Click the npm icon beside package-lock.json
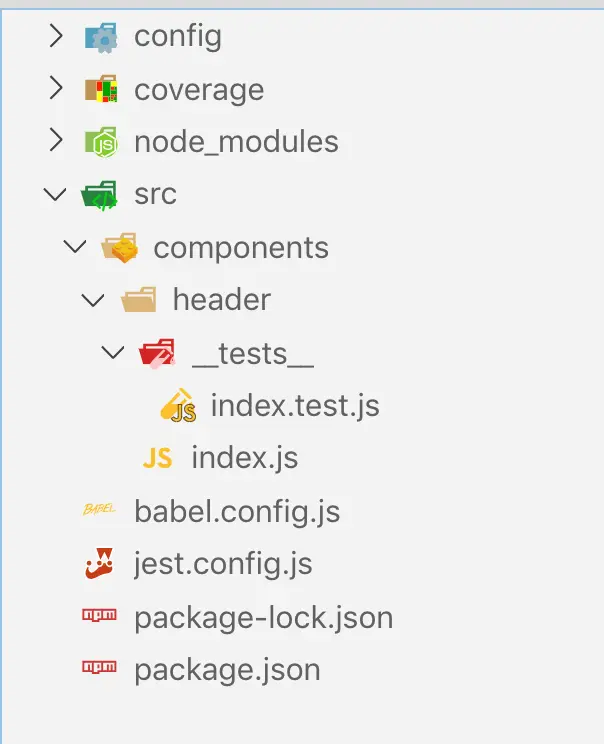This screenshot has height=744, width=604. click(x=101, y=617)
